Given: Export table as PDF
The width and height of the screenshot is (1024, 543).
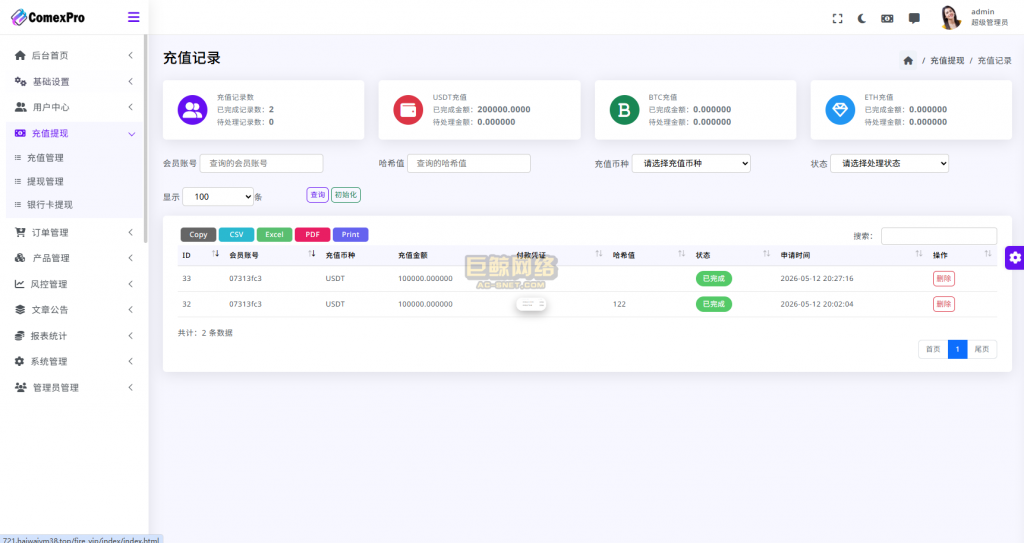Looking at the screenshot, I should click(312, 235).
